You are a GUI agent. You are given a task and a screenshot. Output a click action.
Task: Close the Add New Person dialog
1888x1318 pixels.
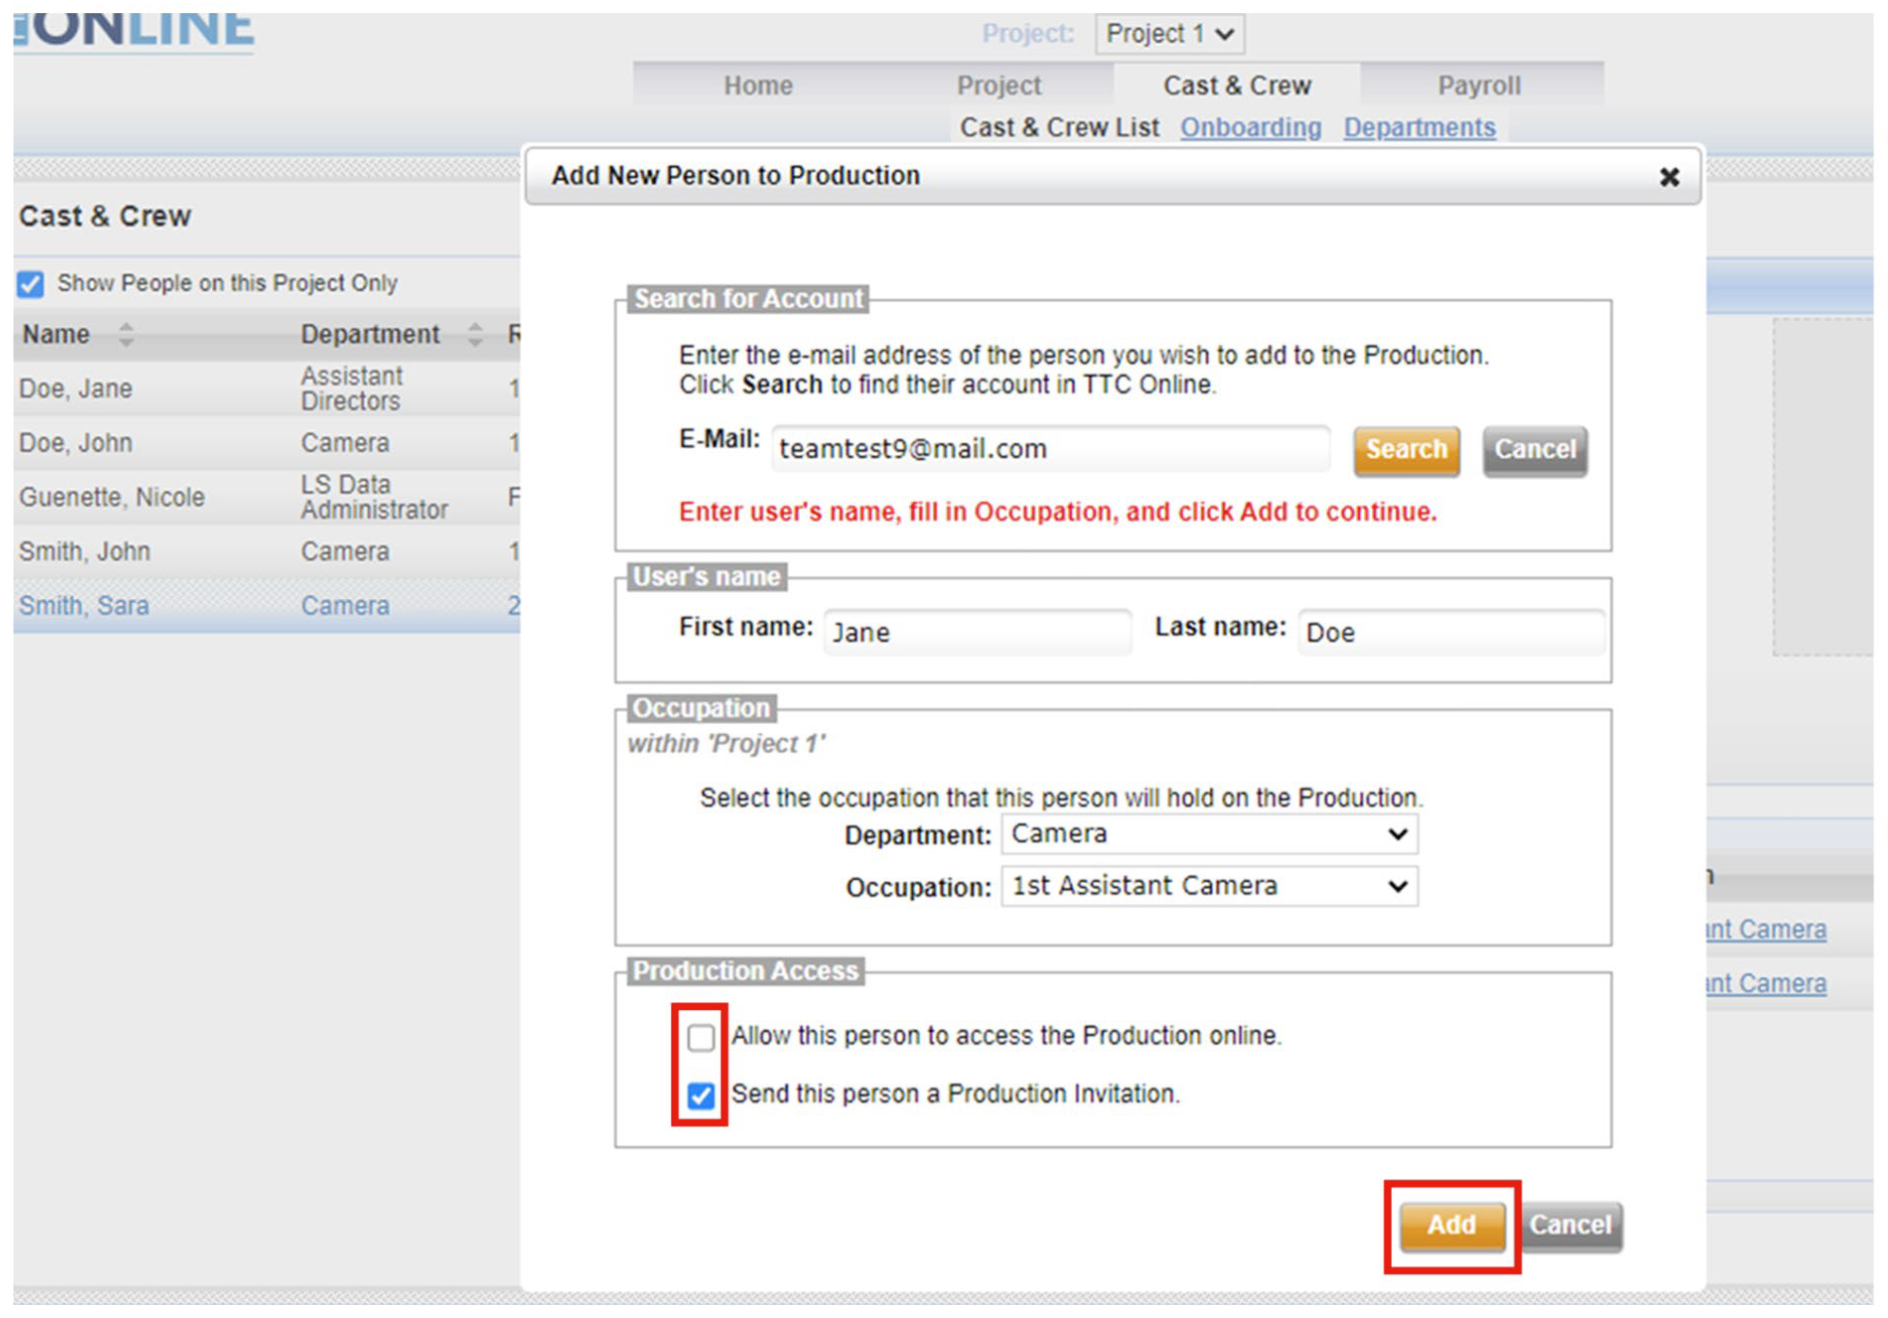(x=1668, y=177)
